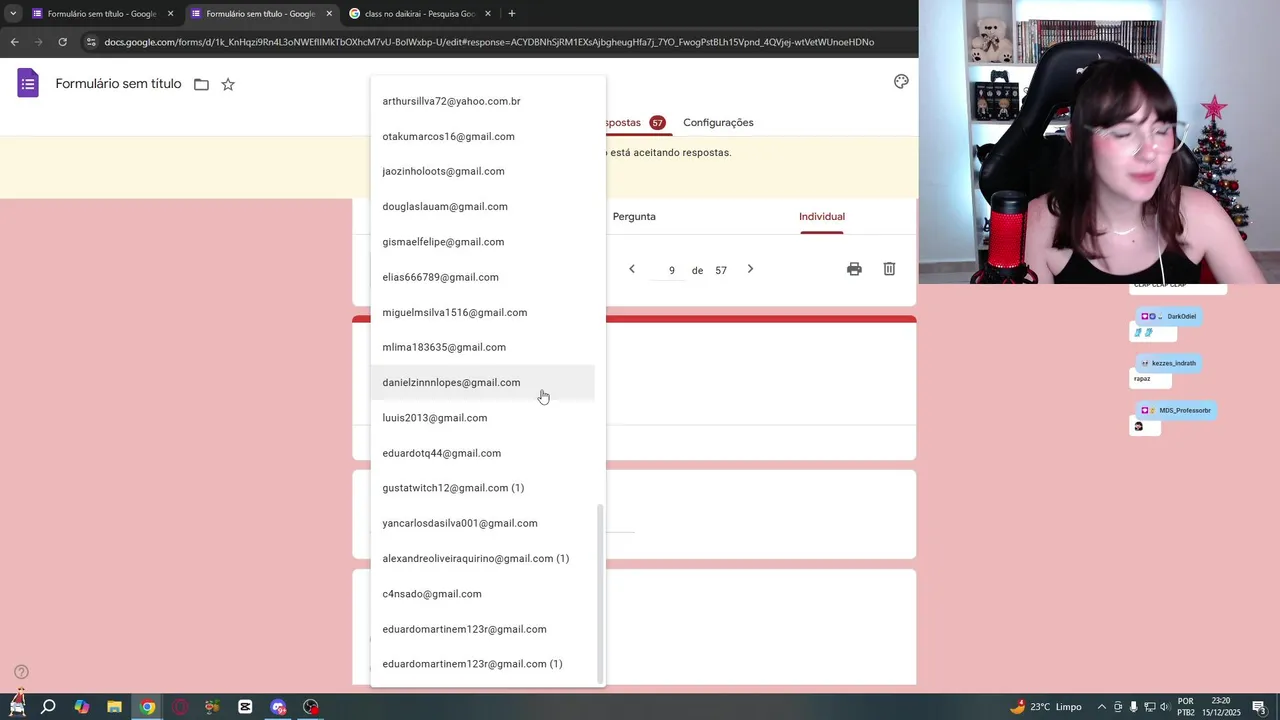The height and width of the screenshot is (720, 1280).
Task: View site information icon in address bar
Action: 91,42
